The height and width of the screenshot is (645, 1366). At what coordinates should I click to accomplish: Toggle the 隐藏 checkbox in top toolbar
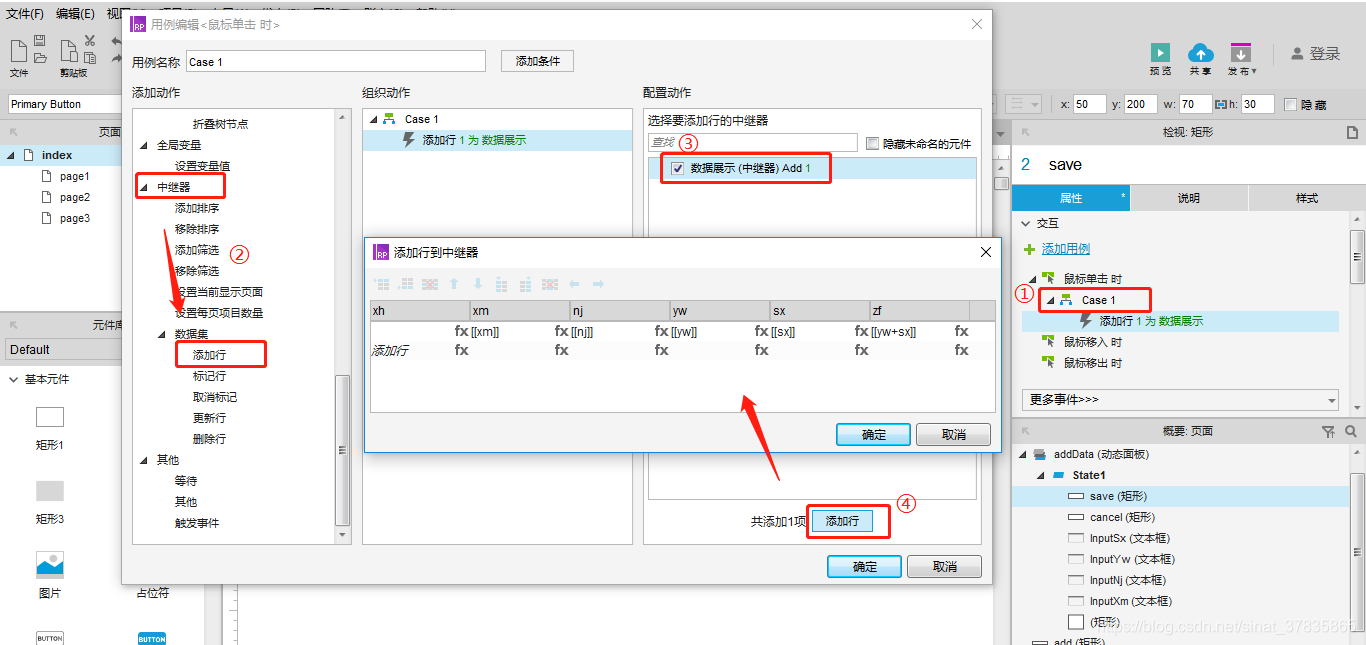coord(1290,104)
